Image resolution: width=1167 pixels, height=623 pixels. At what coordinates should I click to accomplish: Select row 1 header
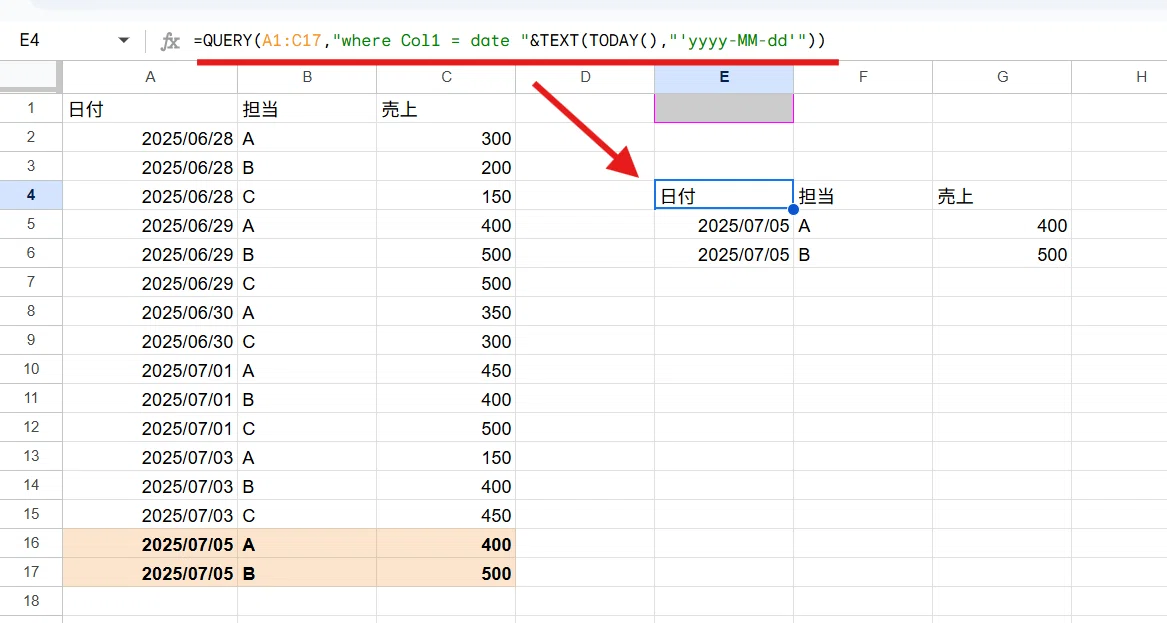(x=31, y=108)
